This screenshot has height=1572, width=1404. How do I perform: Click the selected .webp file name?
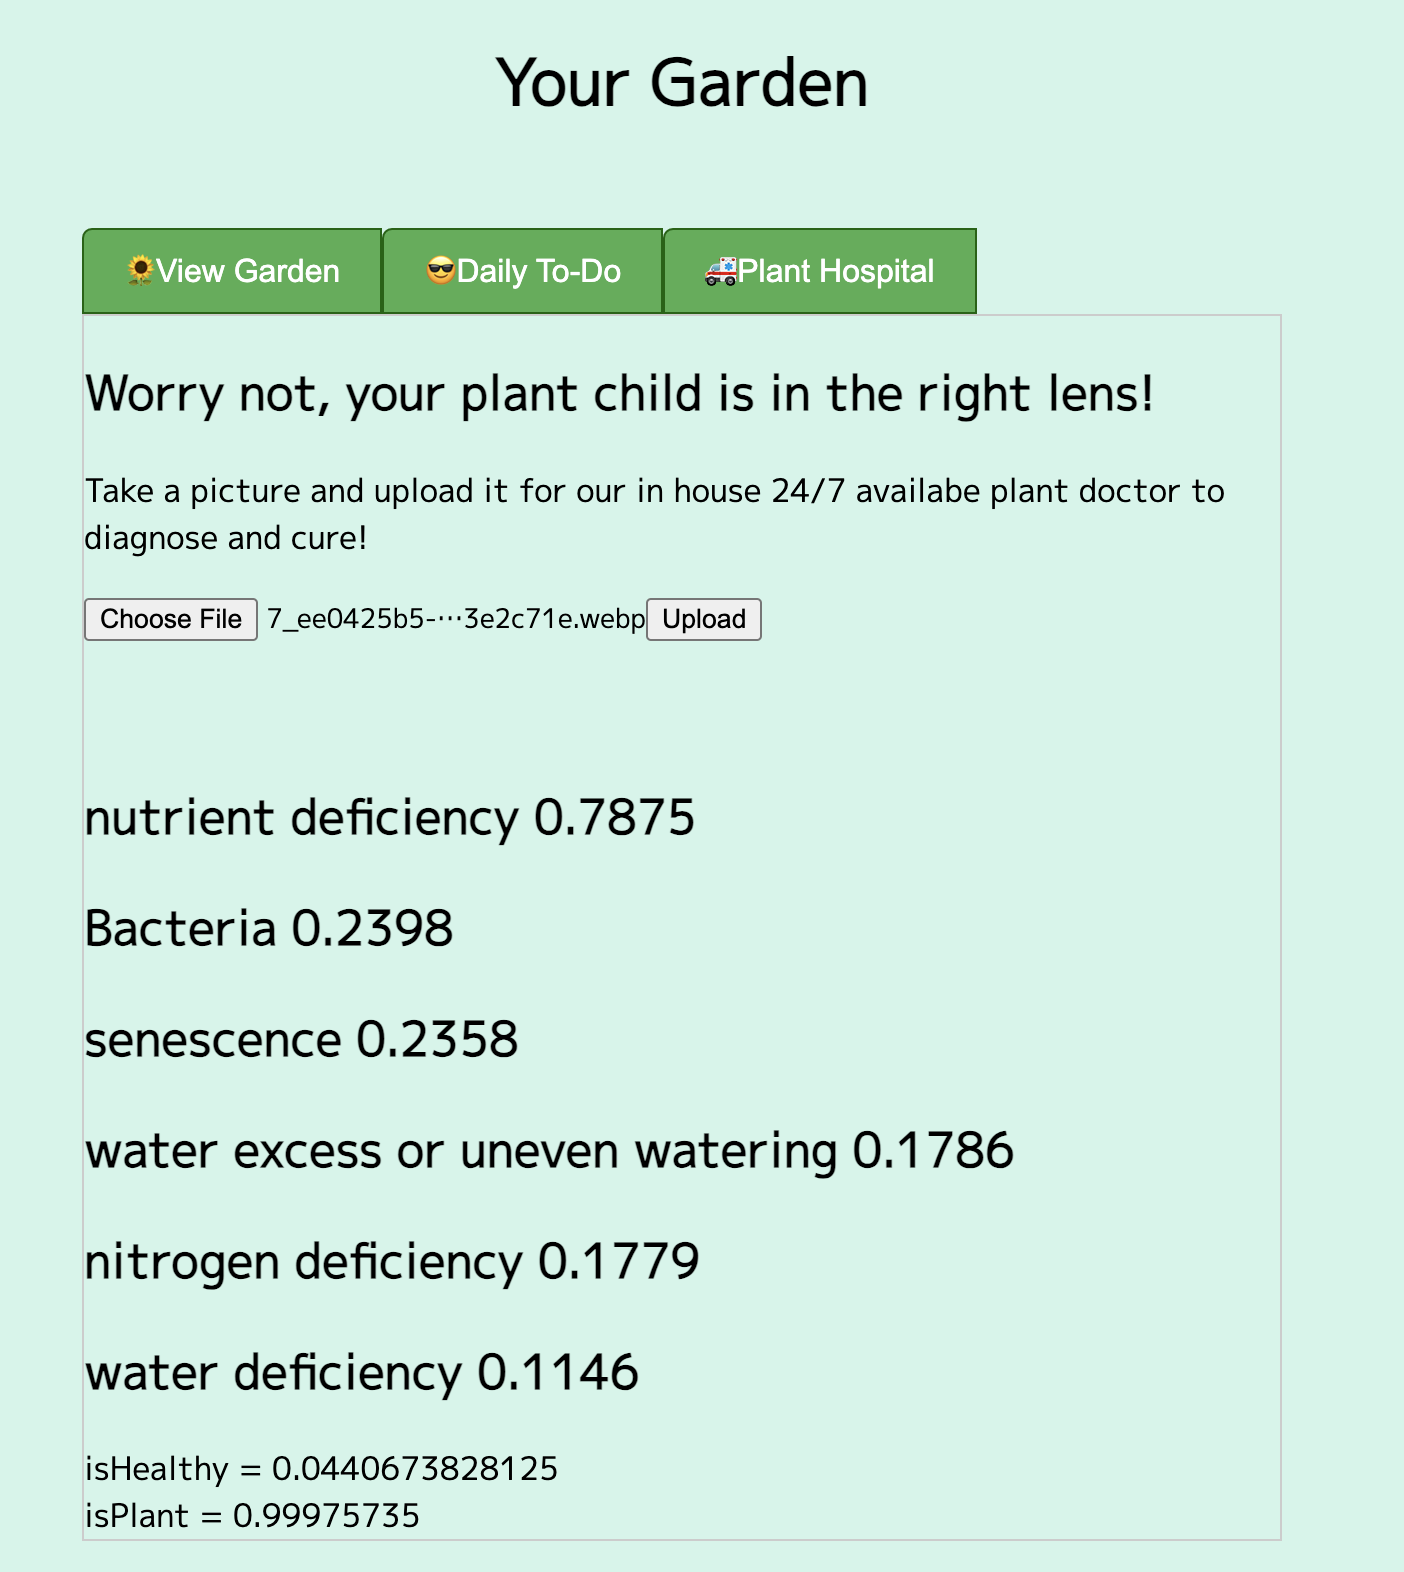[x=456, y=619]
